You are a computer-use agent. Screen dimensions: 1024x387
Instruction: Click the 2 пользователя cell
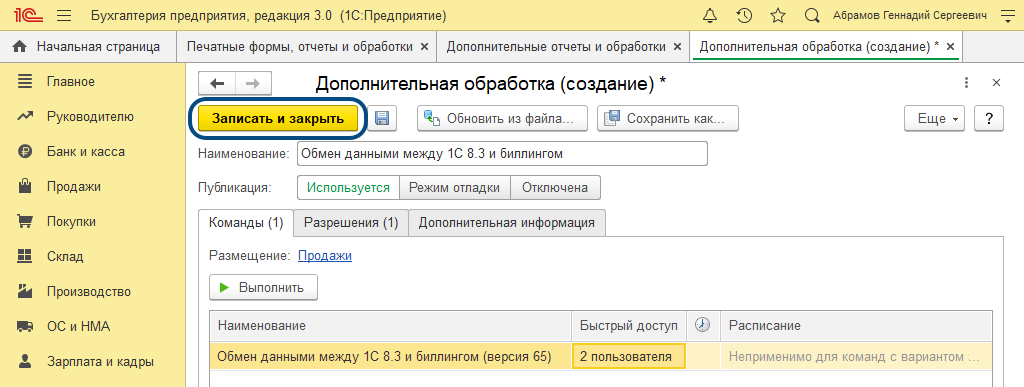[629, 357]
